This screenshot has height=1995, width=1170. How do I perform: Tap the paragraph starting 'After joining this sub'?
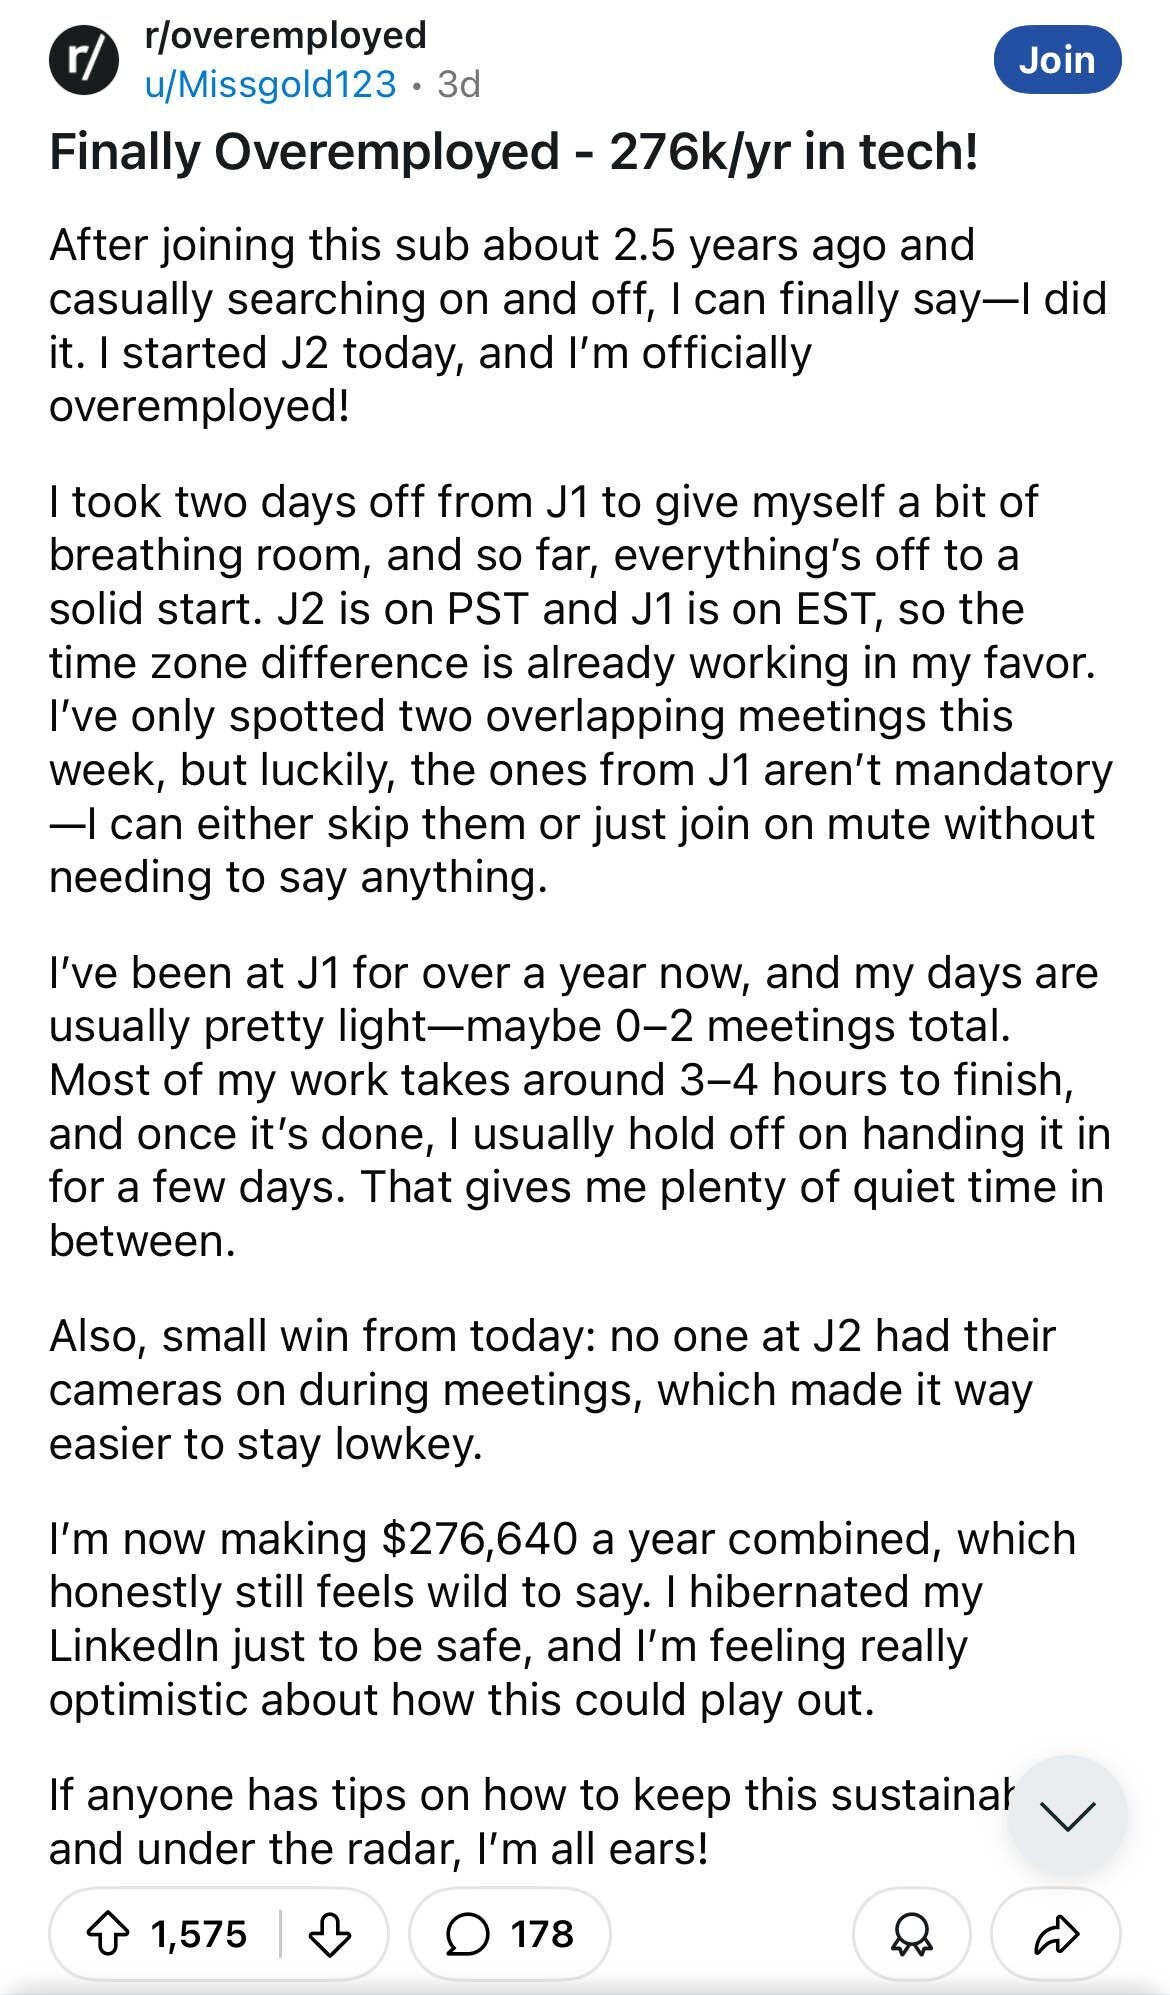(578, 326)
